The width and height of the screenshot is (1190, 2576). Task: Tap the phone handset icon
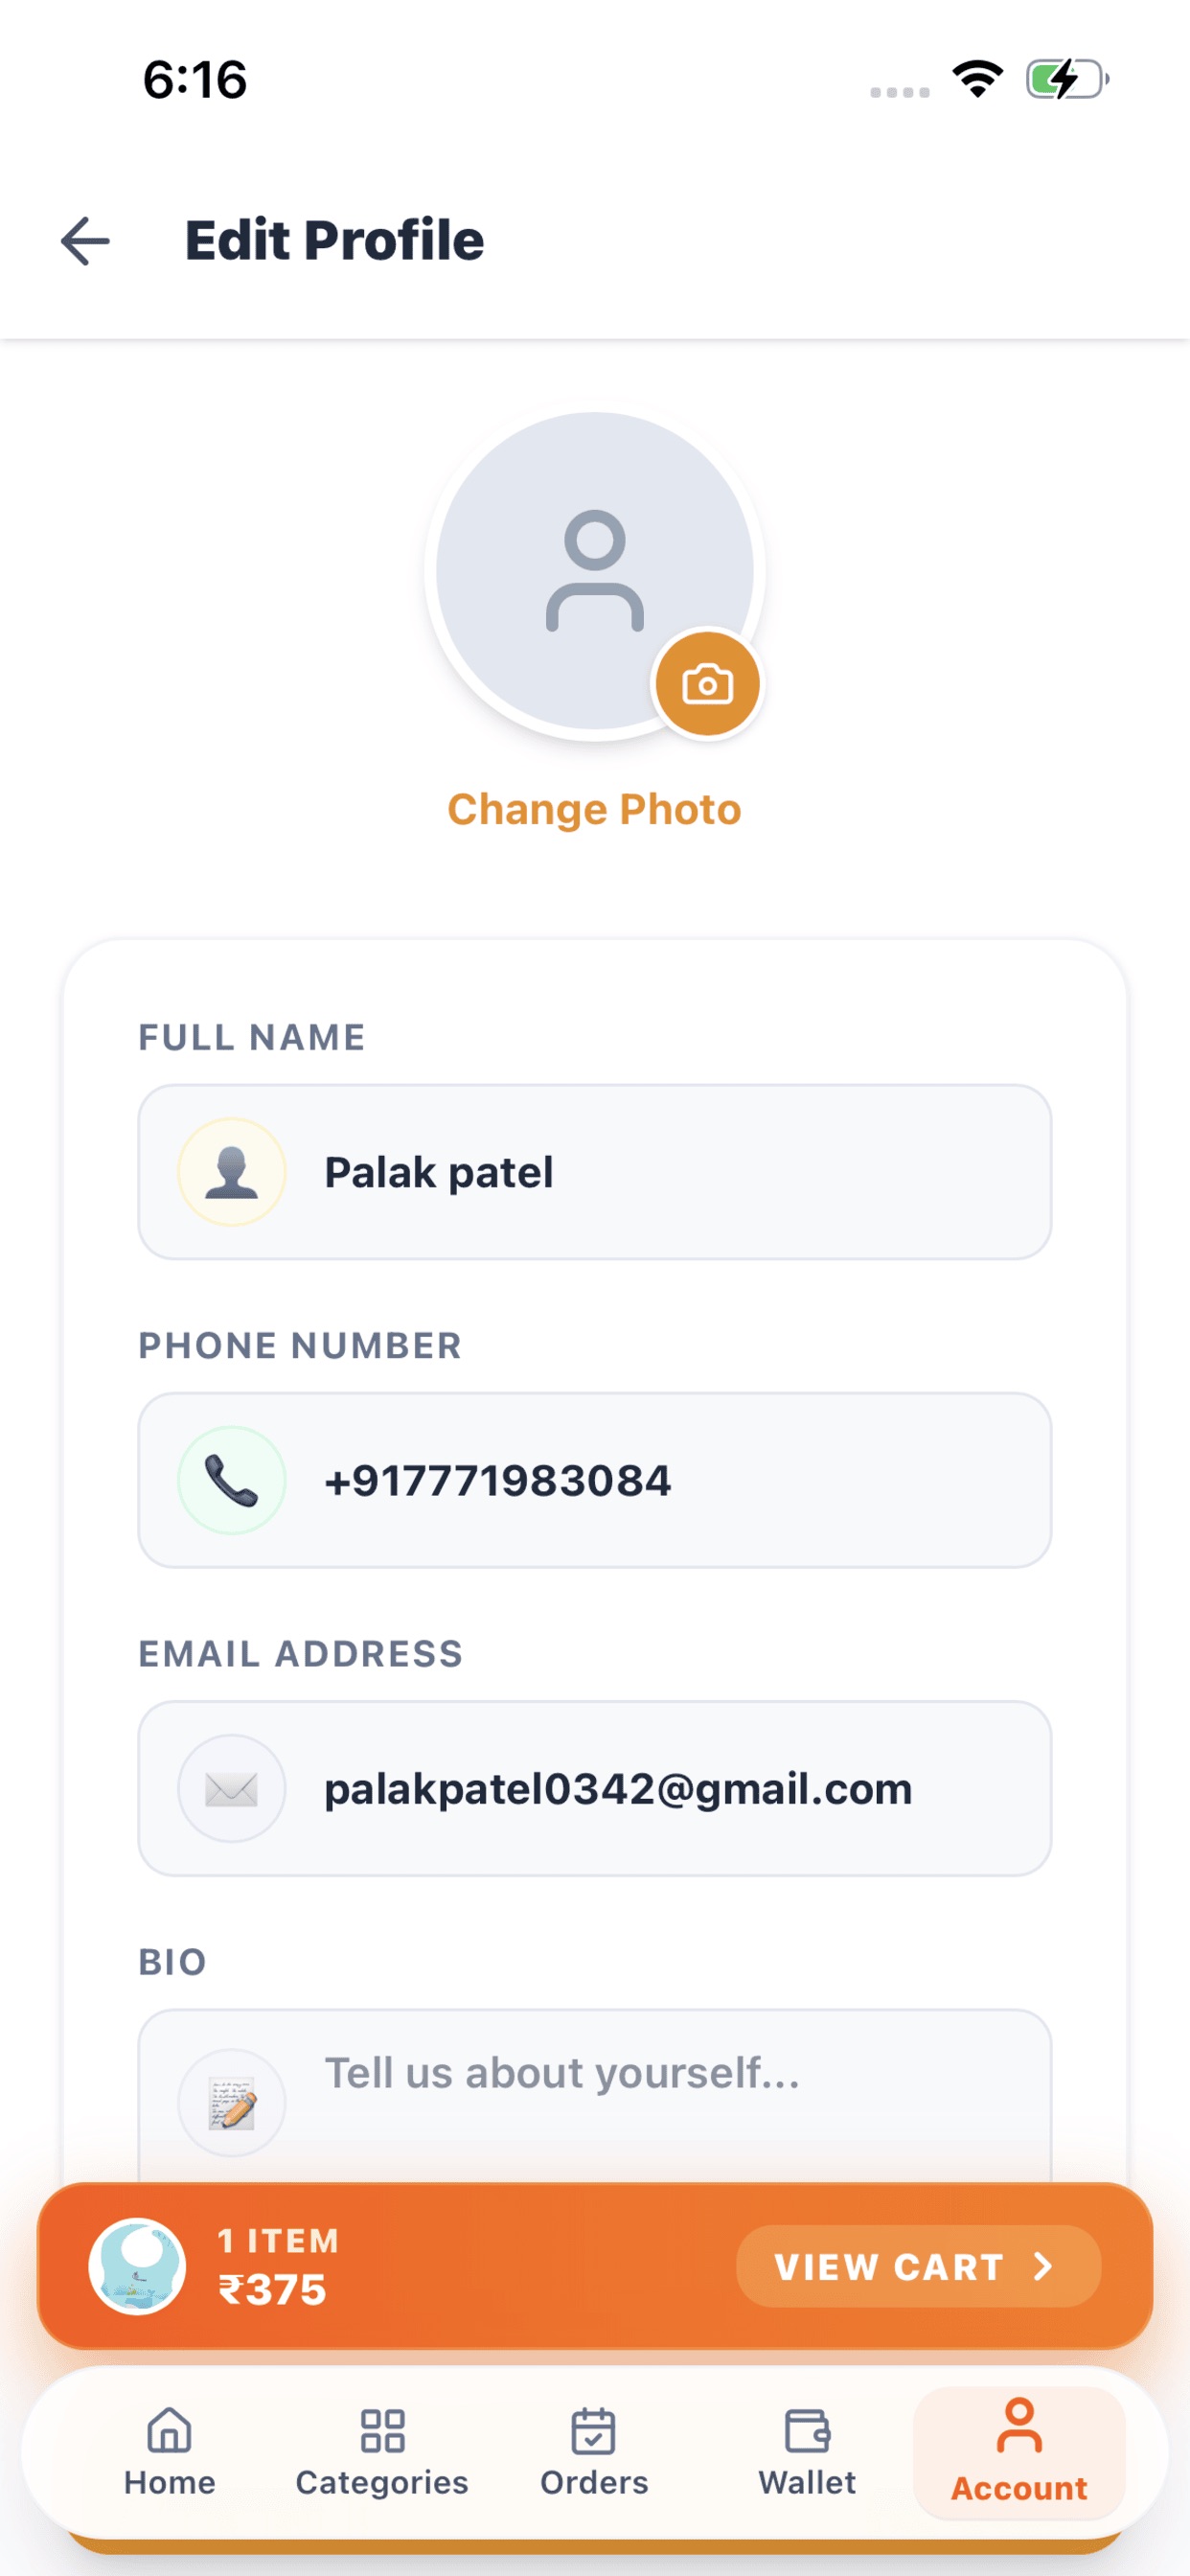[232, 1480]
